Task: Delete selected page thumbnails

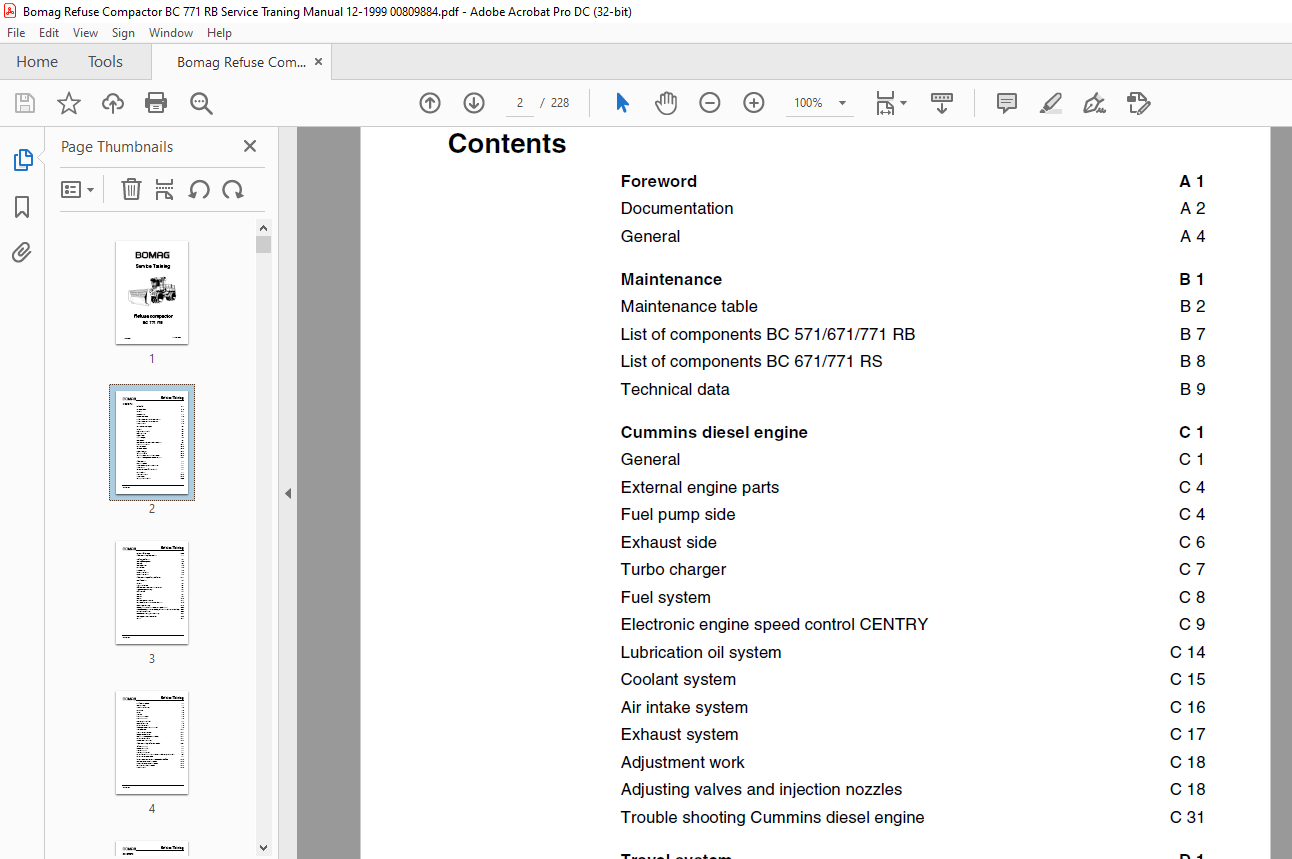Action: click(x=131, y=189)
